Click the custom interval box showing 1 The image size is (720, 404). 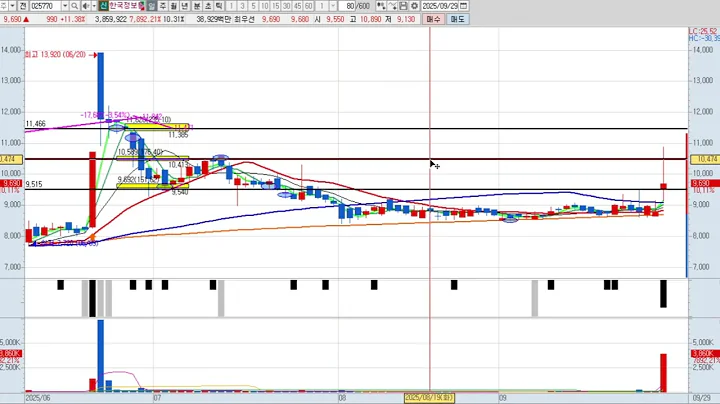tap(322, 6)
